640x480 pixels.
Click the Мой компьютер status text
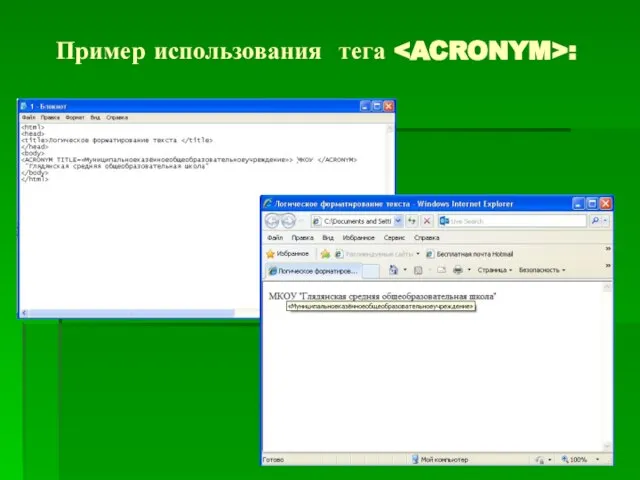coord(444,460)
